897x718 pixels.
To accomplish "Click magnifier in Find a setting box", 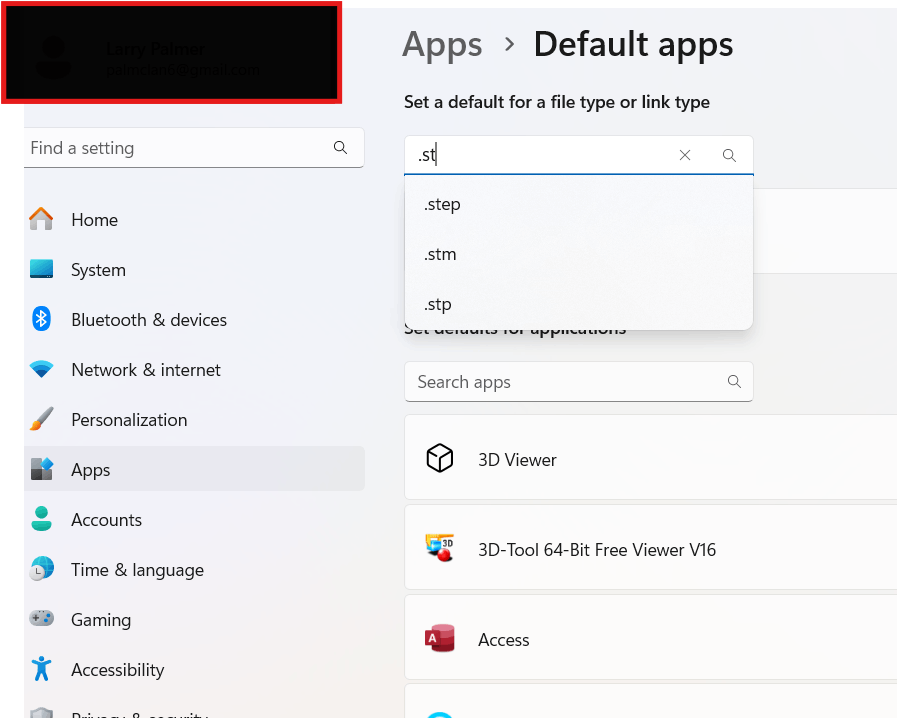I will [x=340, y=148].
